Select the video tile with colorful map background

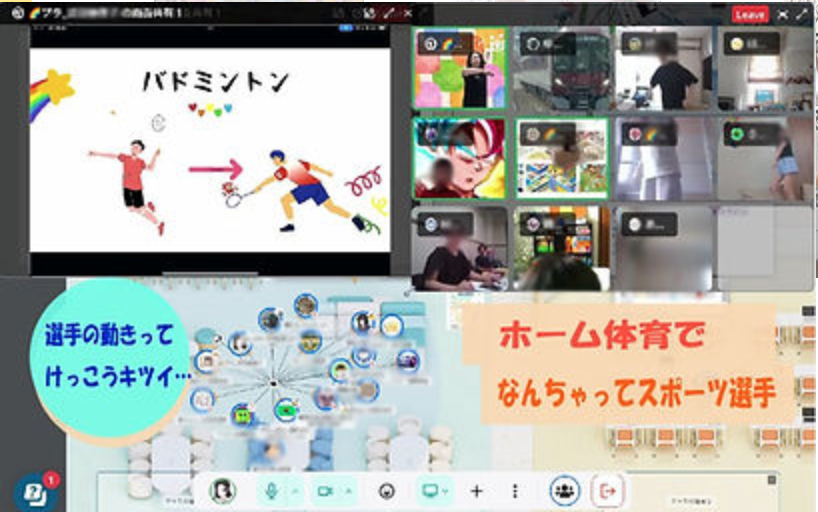tap(562, 158)
